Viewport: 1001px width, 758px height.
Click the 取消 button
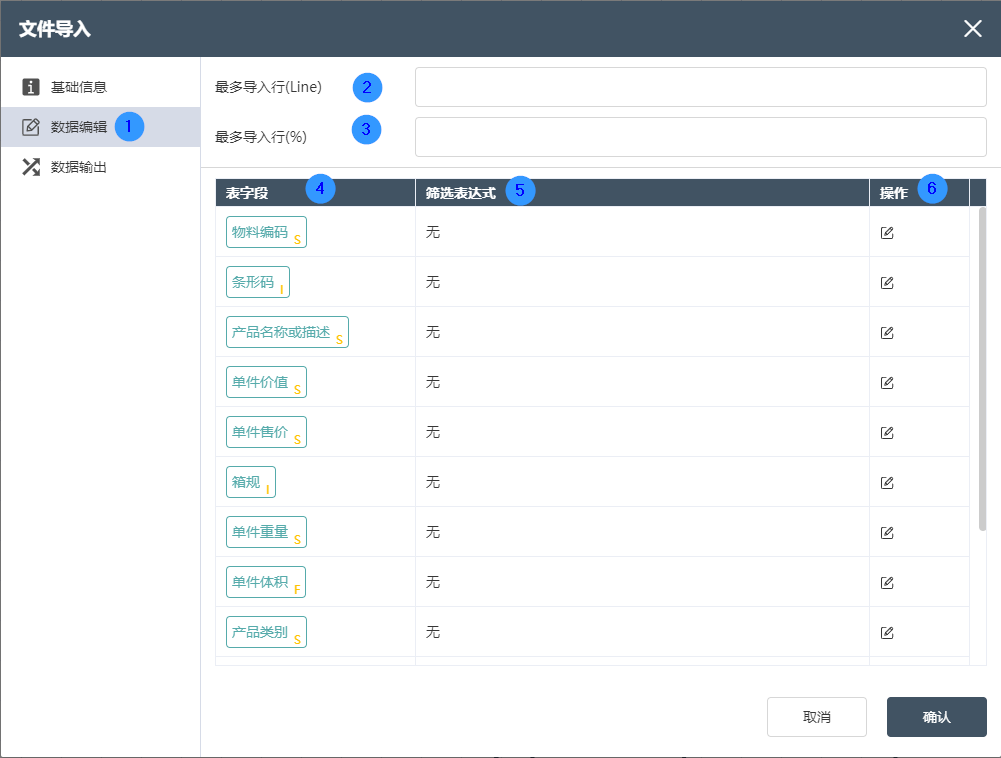tap(816, 717)
